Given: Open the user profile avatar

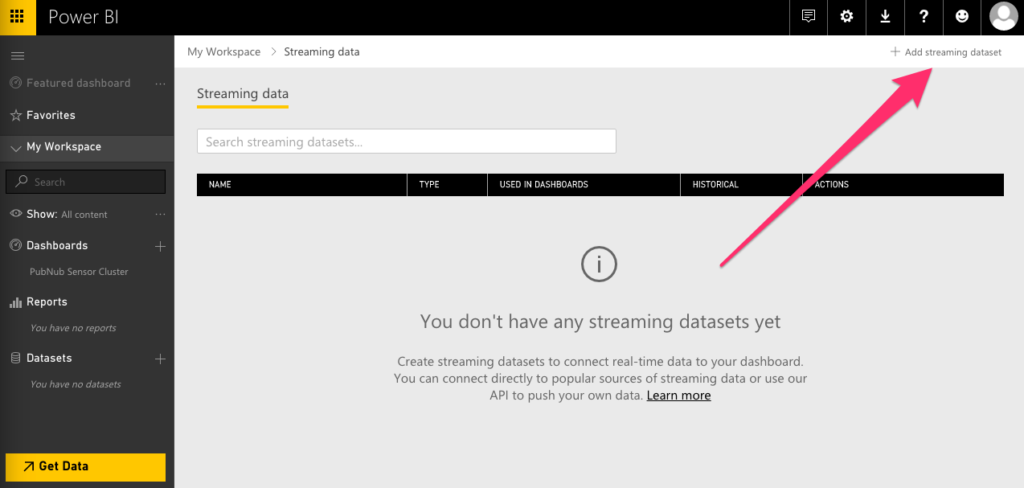Looking at the screenshot, I should (1002, 17).
